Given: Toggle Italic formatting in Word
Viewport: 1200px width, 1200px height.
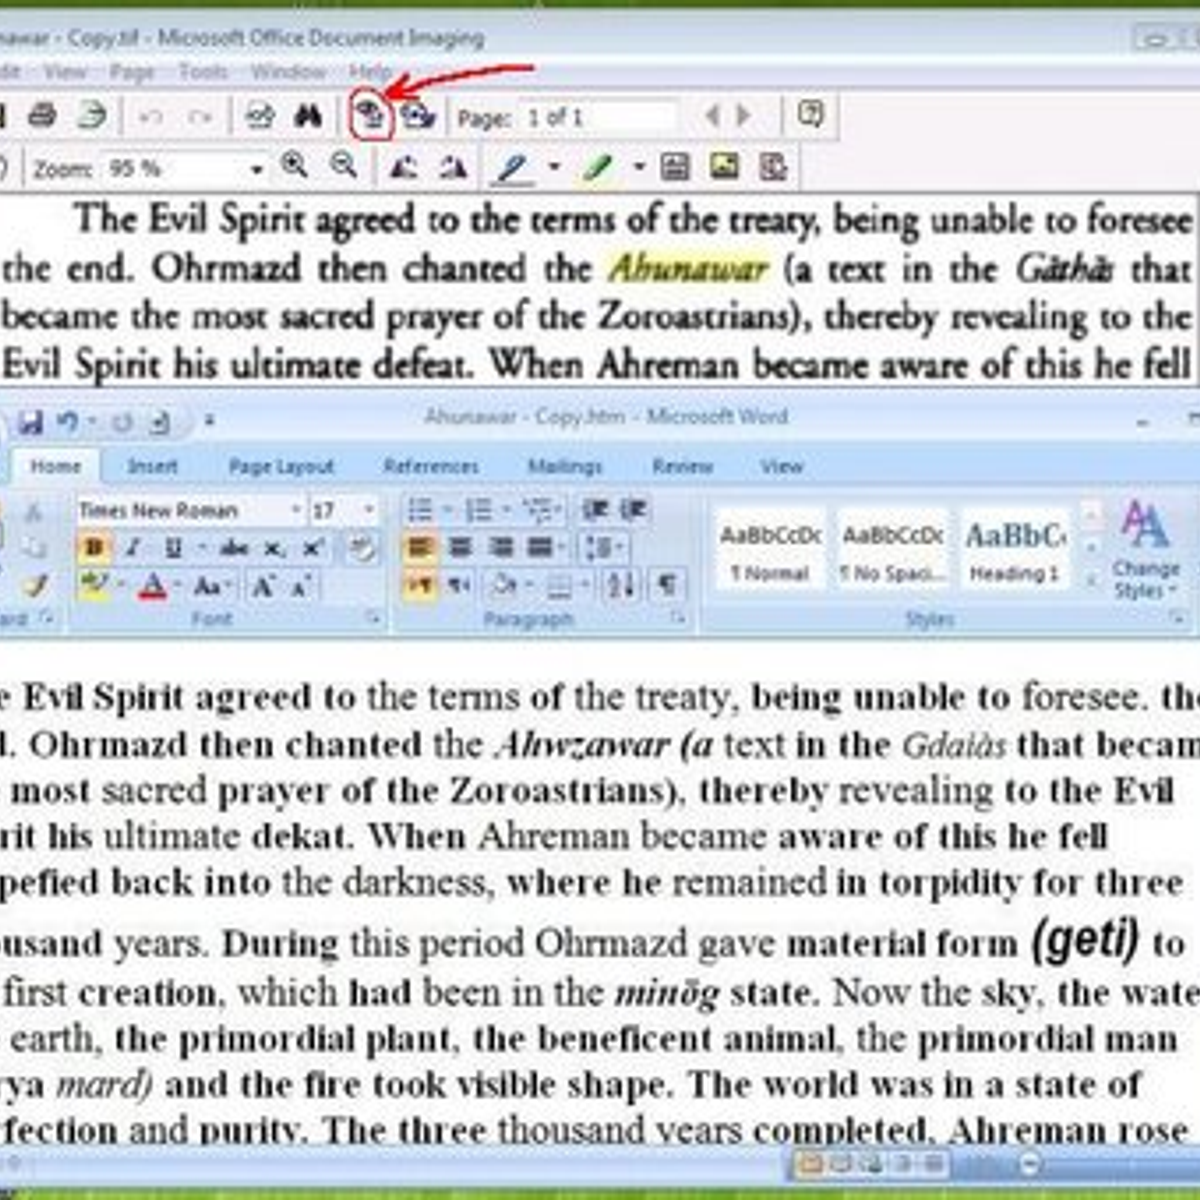Looking at the screenshot, I should (133, 548).
